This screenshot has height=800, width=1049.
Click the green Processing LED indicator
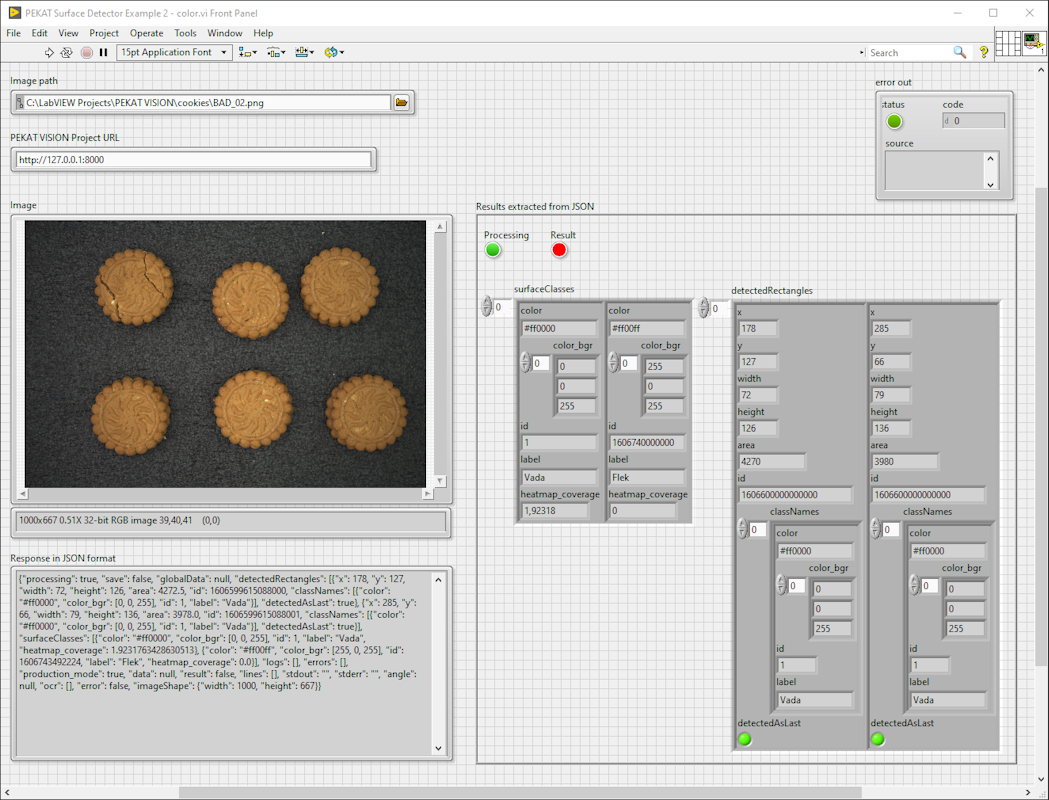coord(492,249)
